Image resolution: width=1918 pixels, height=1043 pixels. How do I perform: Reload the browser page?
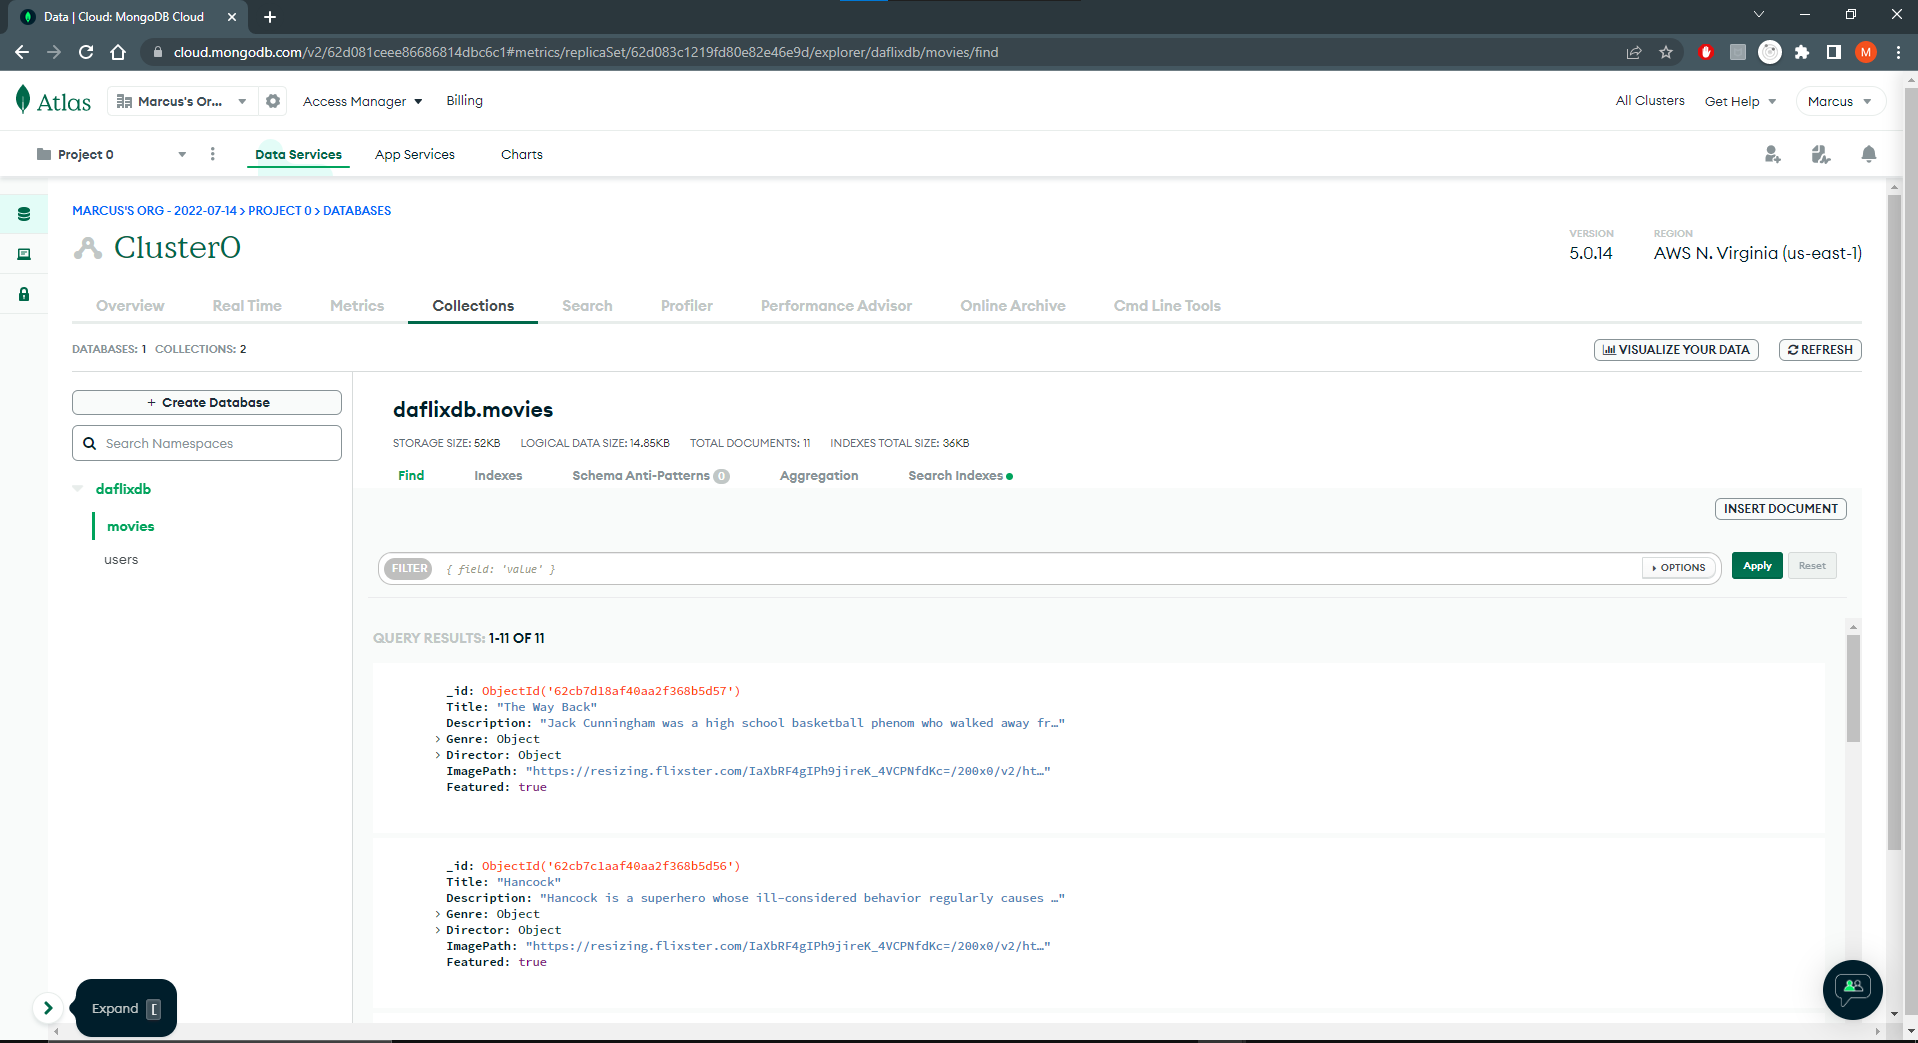tap(86, 52)
